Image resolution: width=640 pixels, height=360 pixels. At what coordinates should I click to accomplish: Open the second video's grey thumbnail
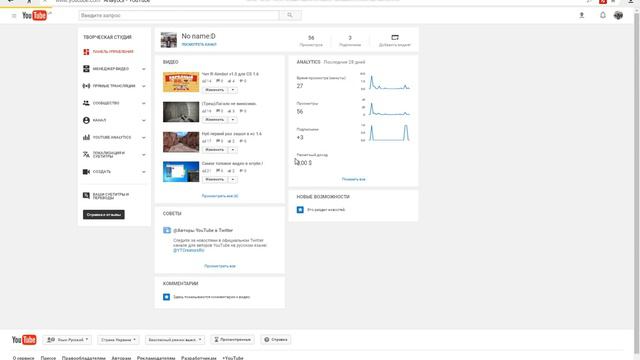(181, 112)
